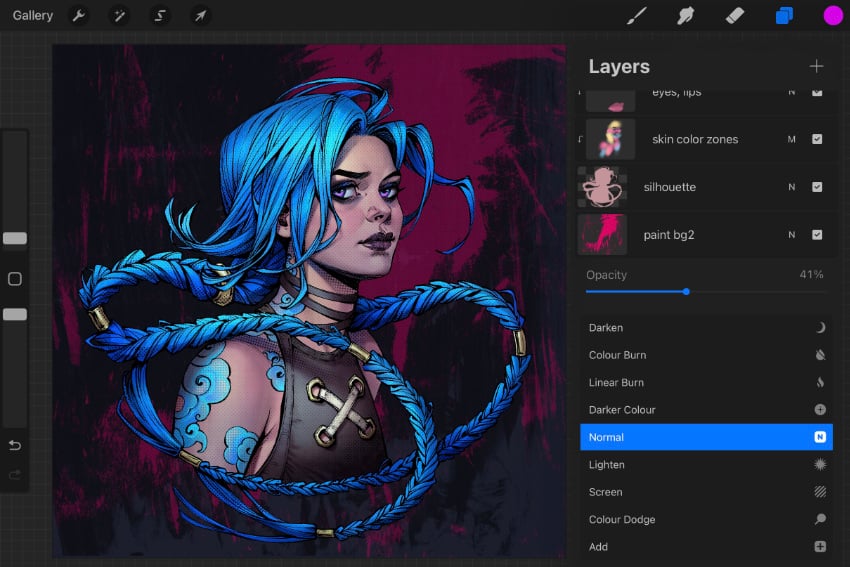Adjust the brush size sidebar slider

(15, 238)
